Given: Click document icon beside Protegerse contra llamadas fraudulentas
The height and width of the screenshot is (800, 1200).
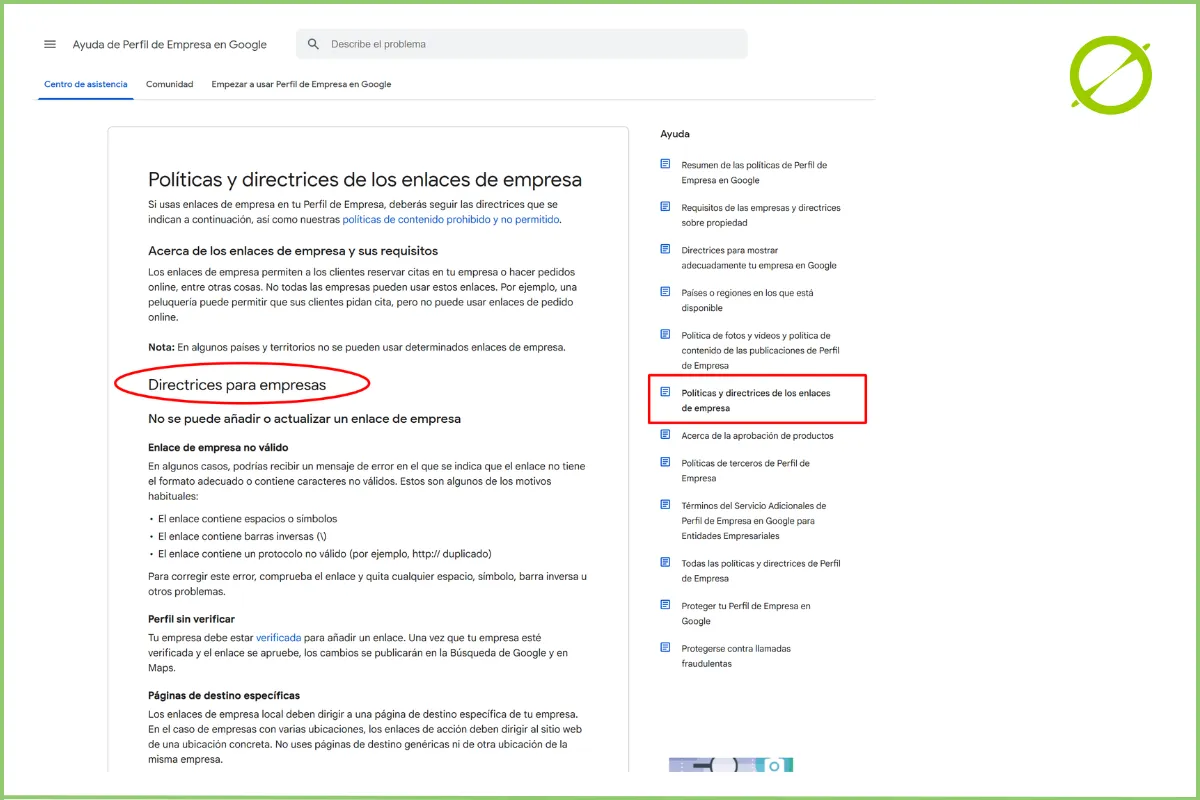Looking at the screenshot, I should pyautogui.click(x=666, y=648).
